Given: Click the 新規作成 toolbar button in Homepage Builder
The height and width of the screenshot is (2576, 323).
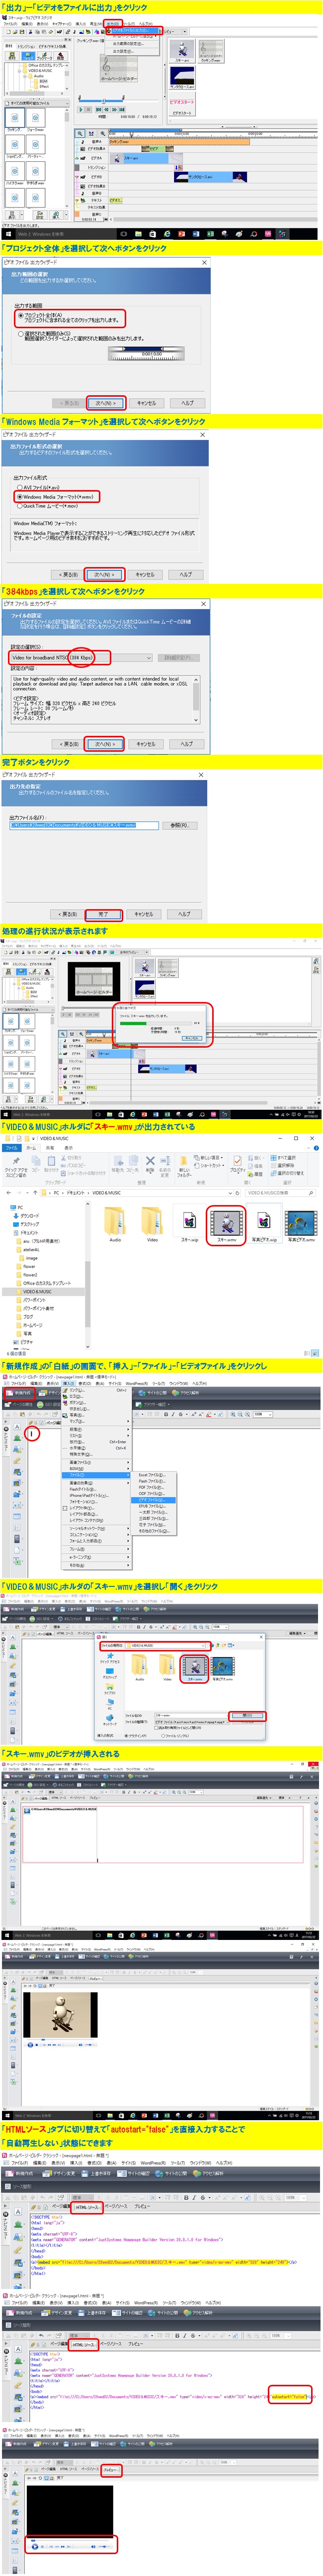Looking at the screenshot, I should pos(20,1392).
